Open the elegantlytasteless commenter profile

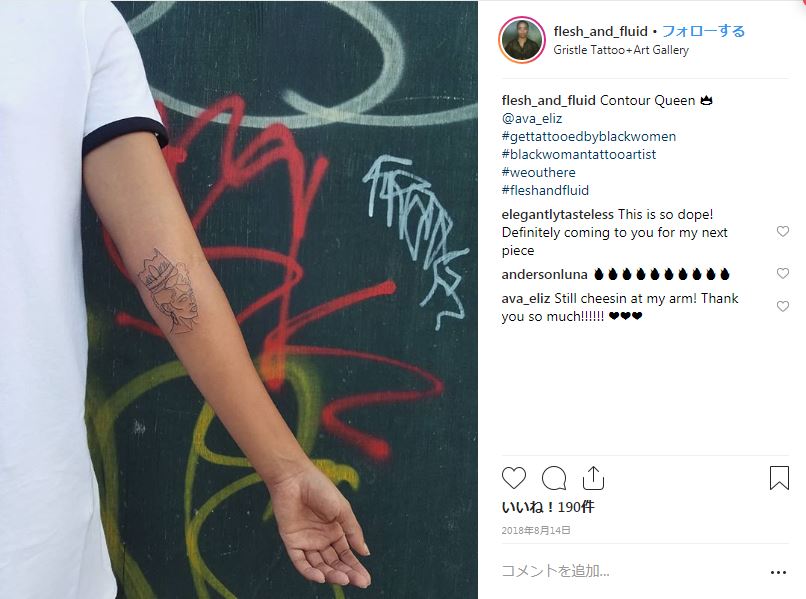pos(558,214)
